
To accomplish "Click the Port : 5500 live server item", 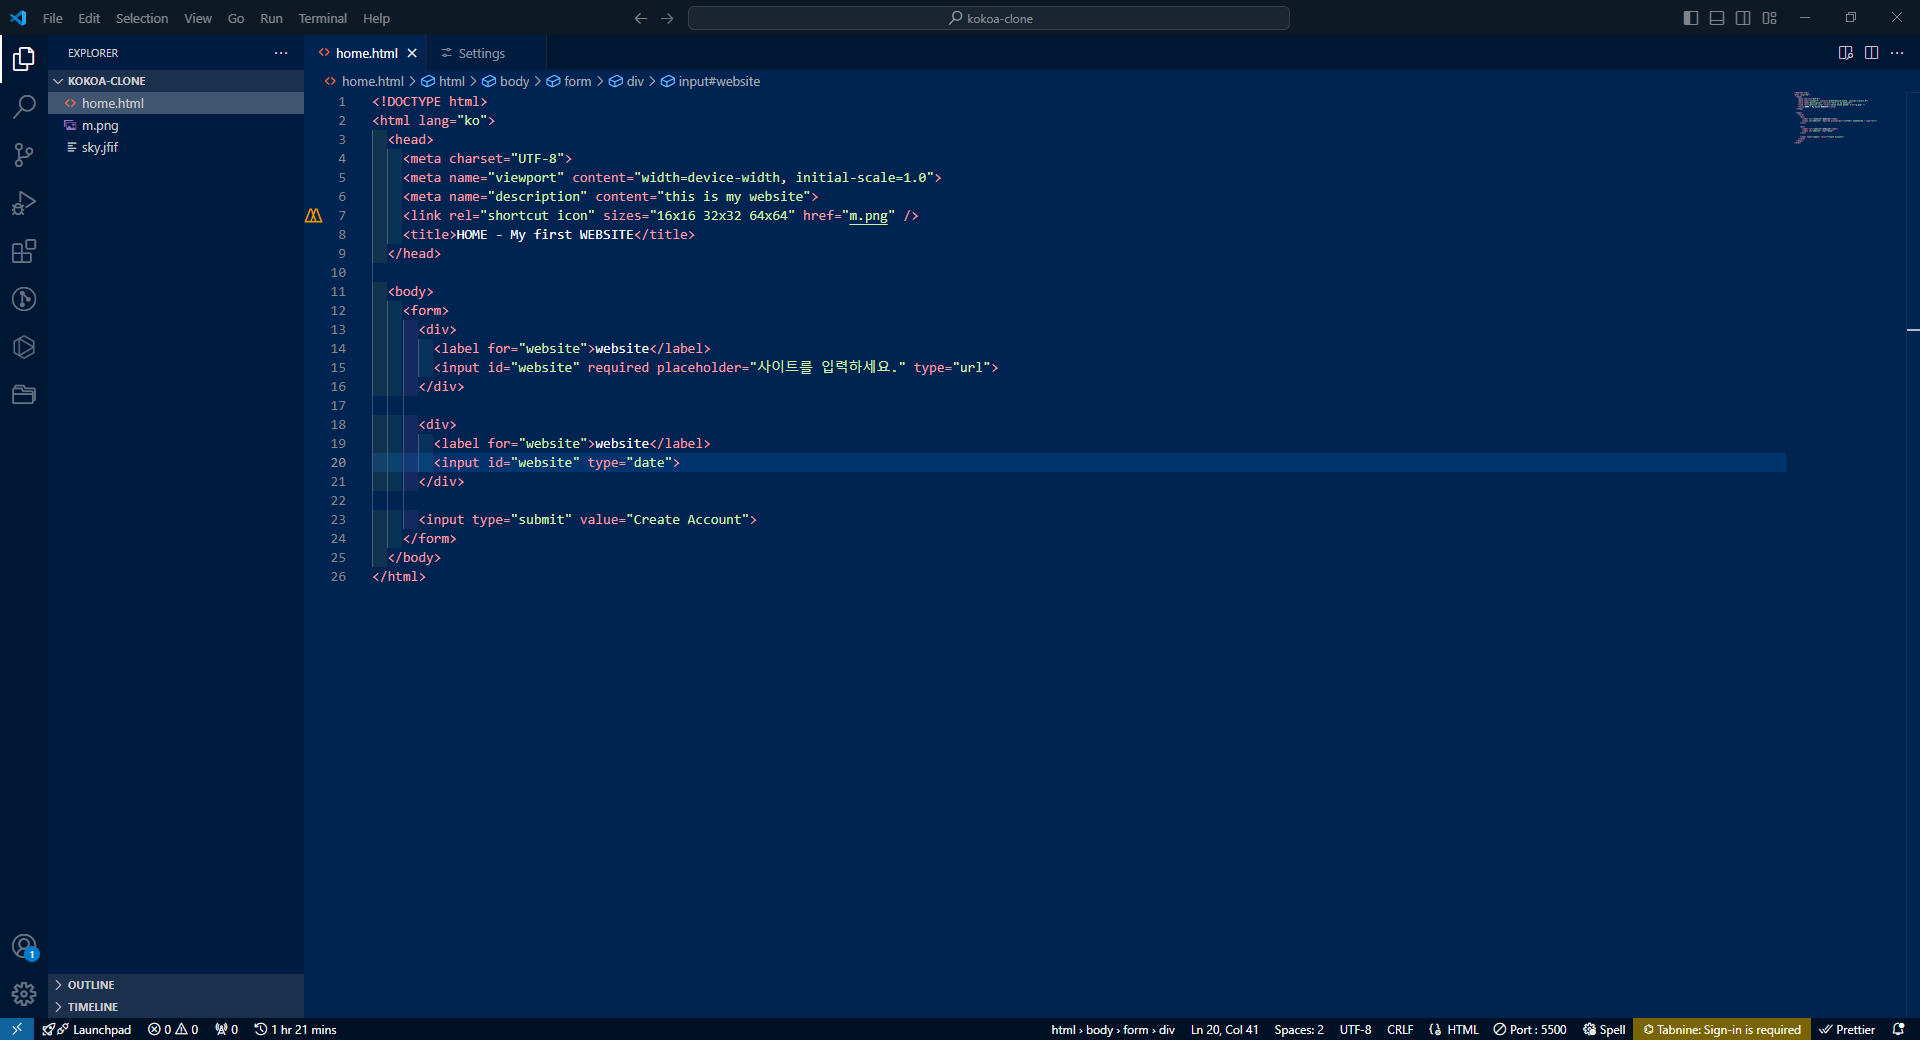I will (1530, 1029).
